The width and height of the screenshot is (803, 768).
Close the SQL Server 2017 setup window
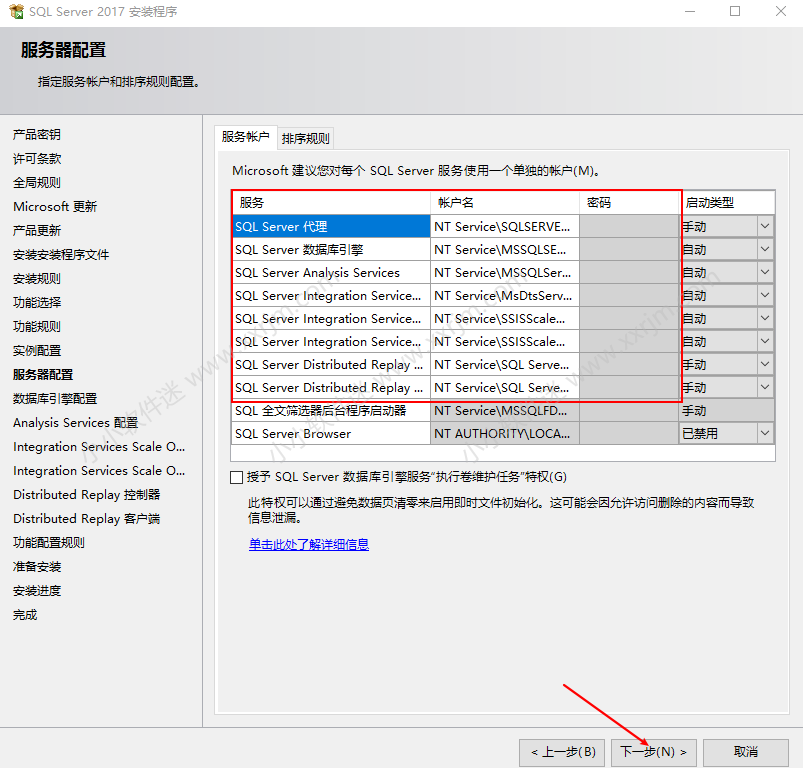click(780, 11)
